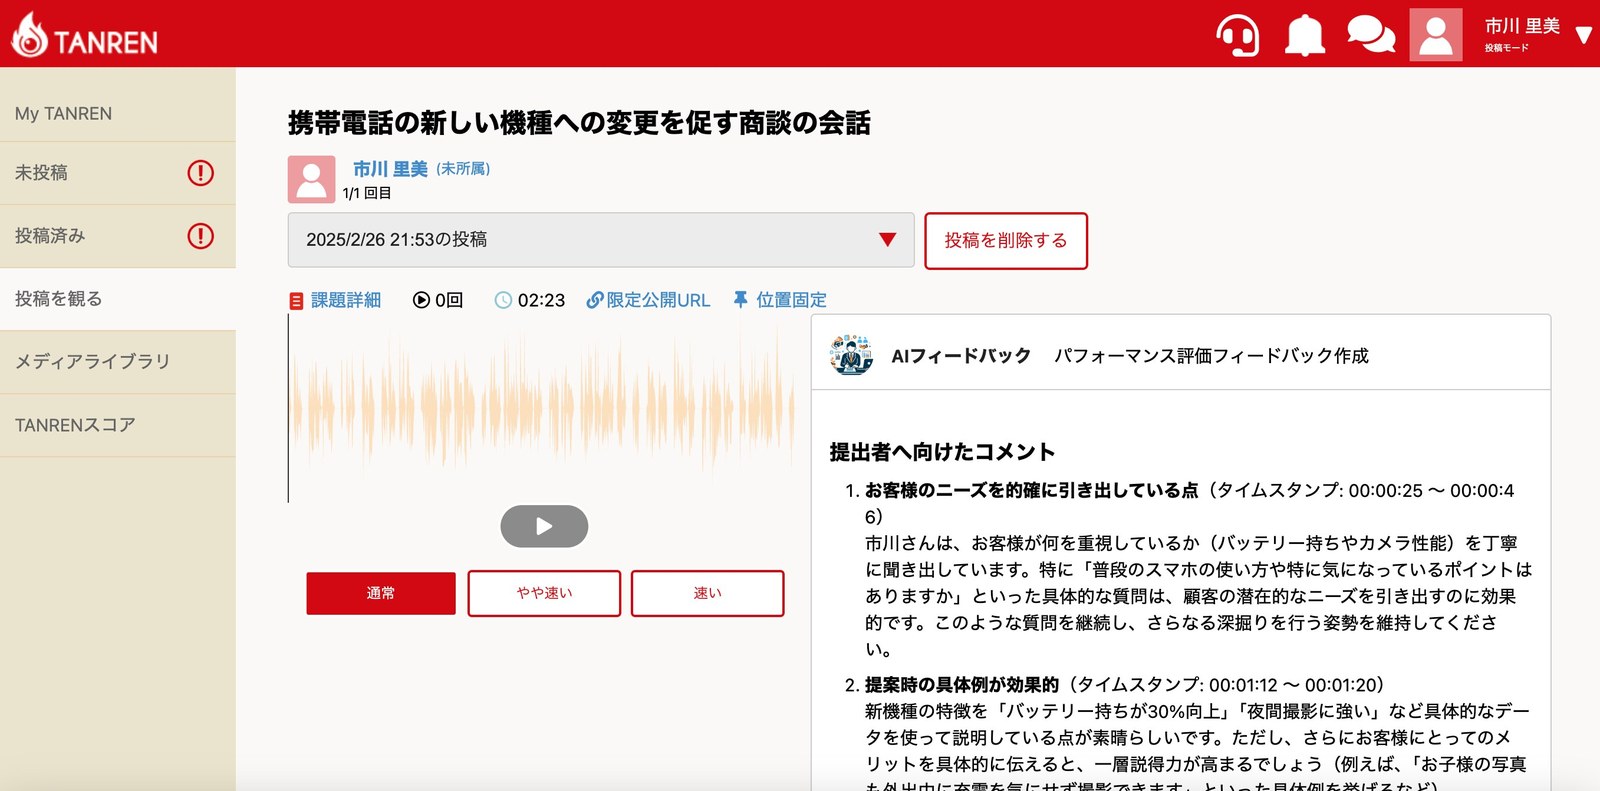Go to メディアライブラリ in sidebar

tap(118, 362)
